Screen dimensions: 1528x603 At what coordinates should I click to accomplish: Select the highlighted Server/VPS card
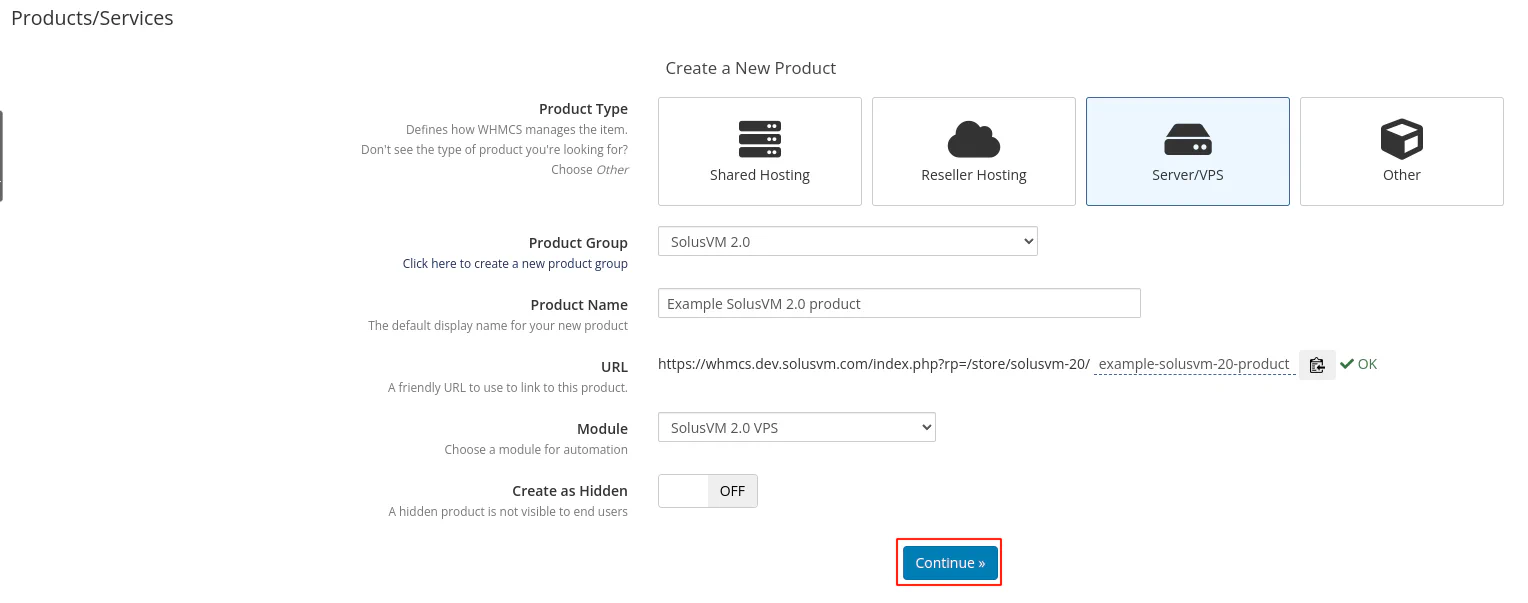click(1187, 151)
